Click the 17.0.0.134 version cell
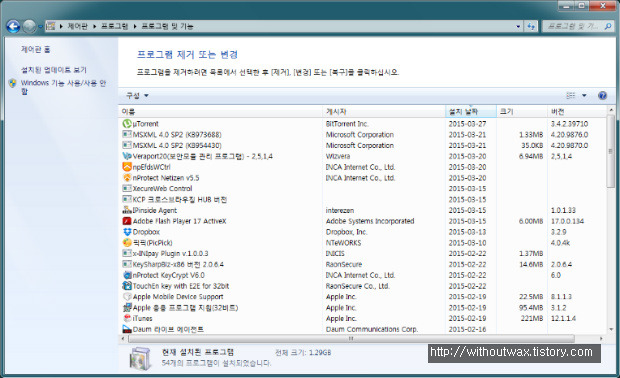Screen dimensions: 620x378 click(x=567, y=221)
